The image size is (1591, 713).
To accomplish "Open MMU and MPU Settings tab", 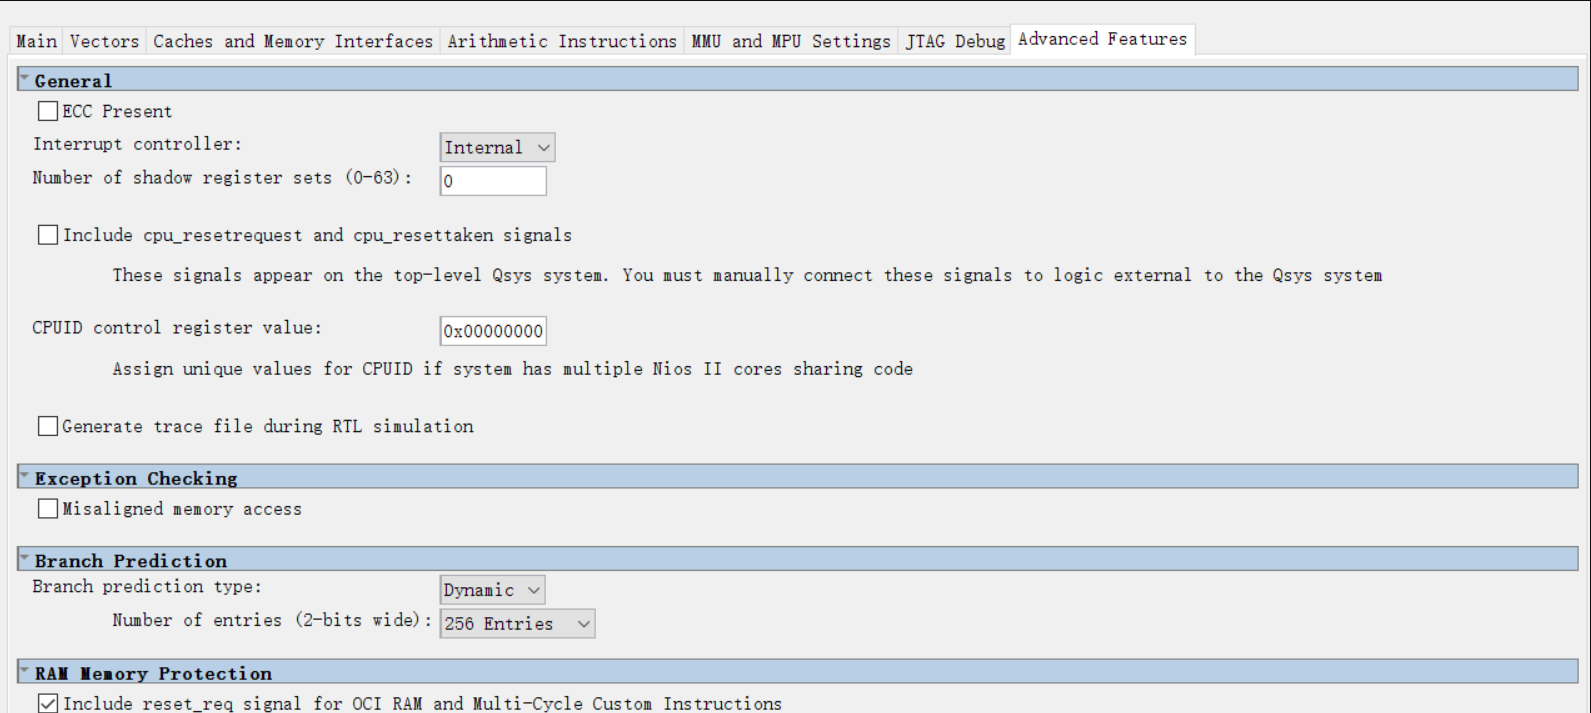I will 791,41.
